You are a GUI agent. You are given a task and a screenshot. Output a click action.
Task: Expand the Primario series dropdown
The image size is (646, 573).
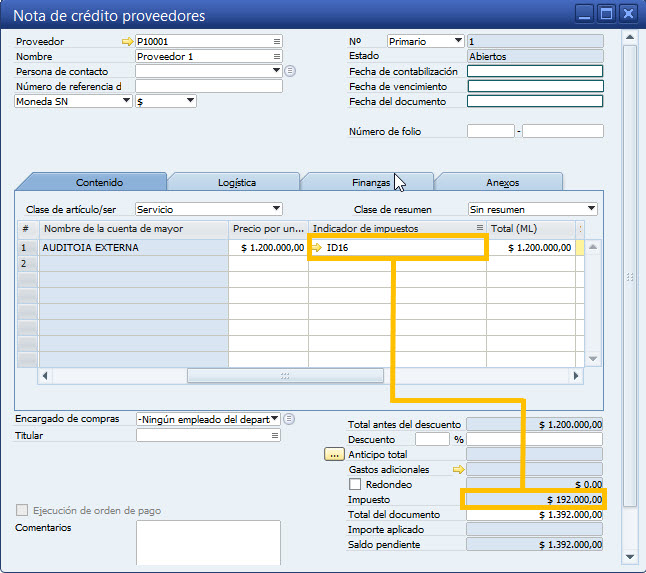pyautogui.click(x=458, y=41)
